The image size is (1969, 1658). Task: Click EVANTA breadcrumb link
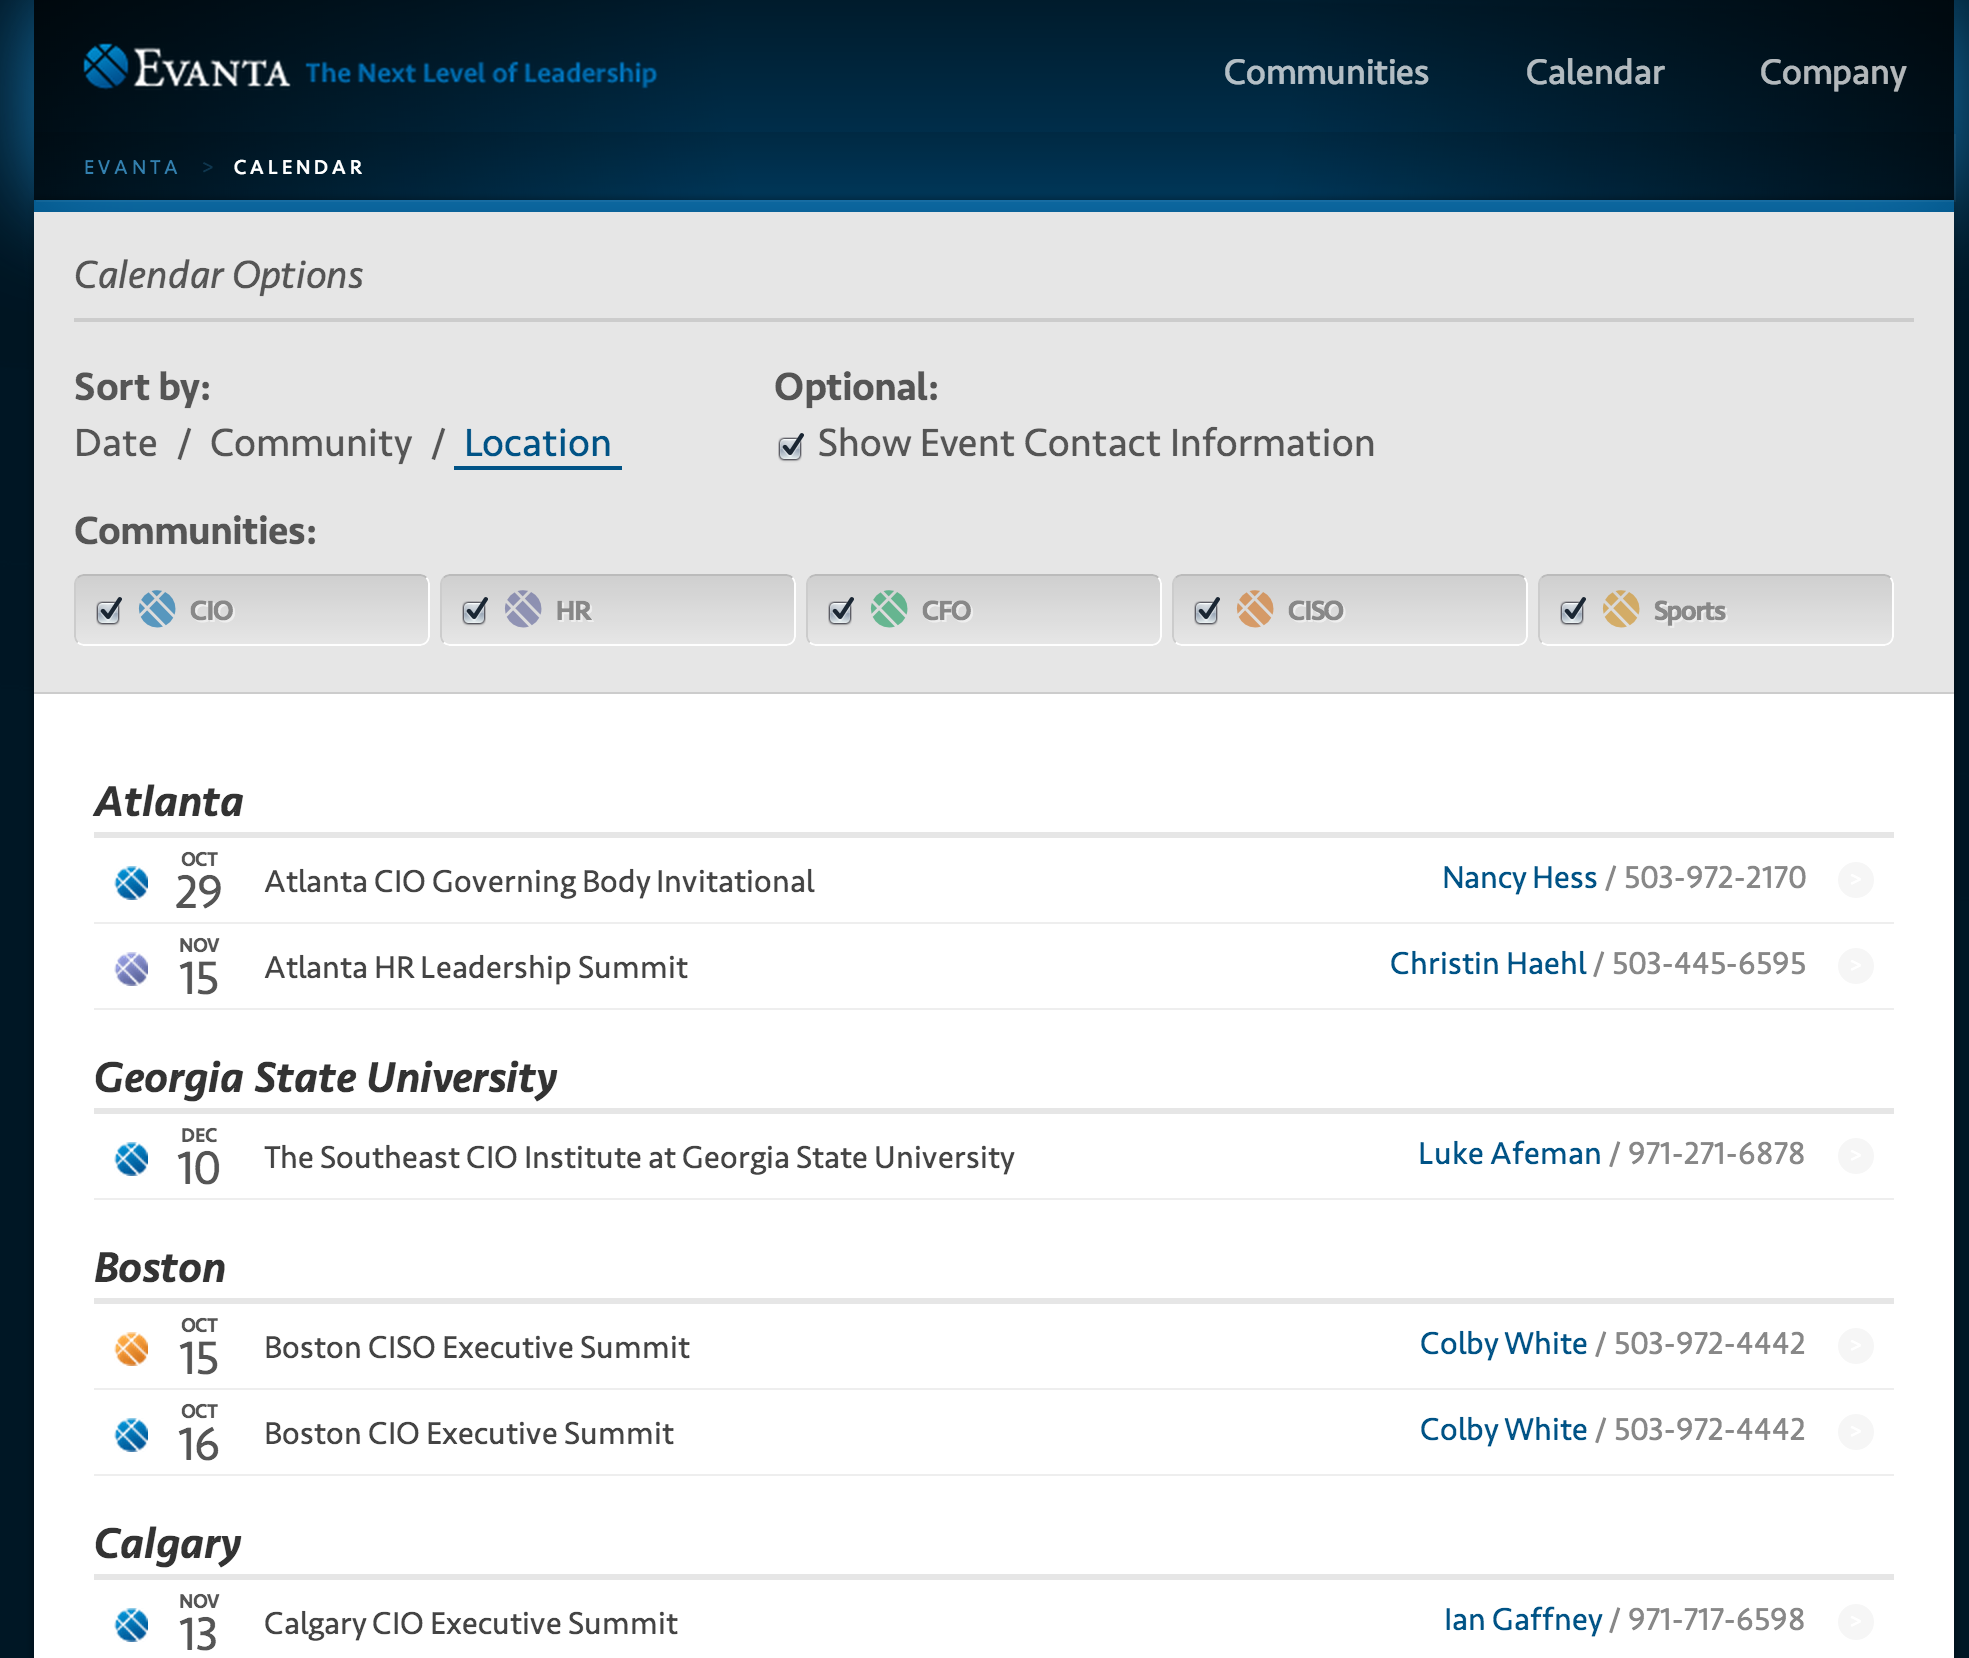coord(131,167)
